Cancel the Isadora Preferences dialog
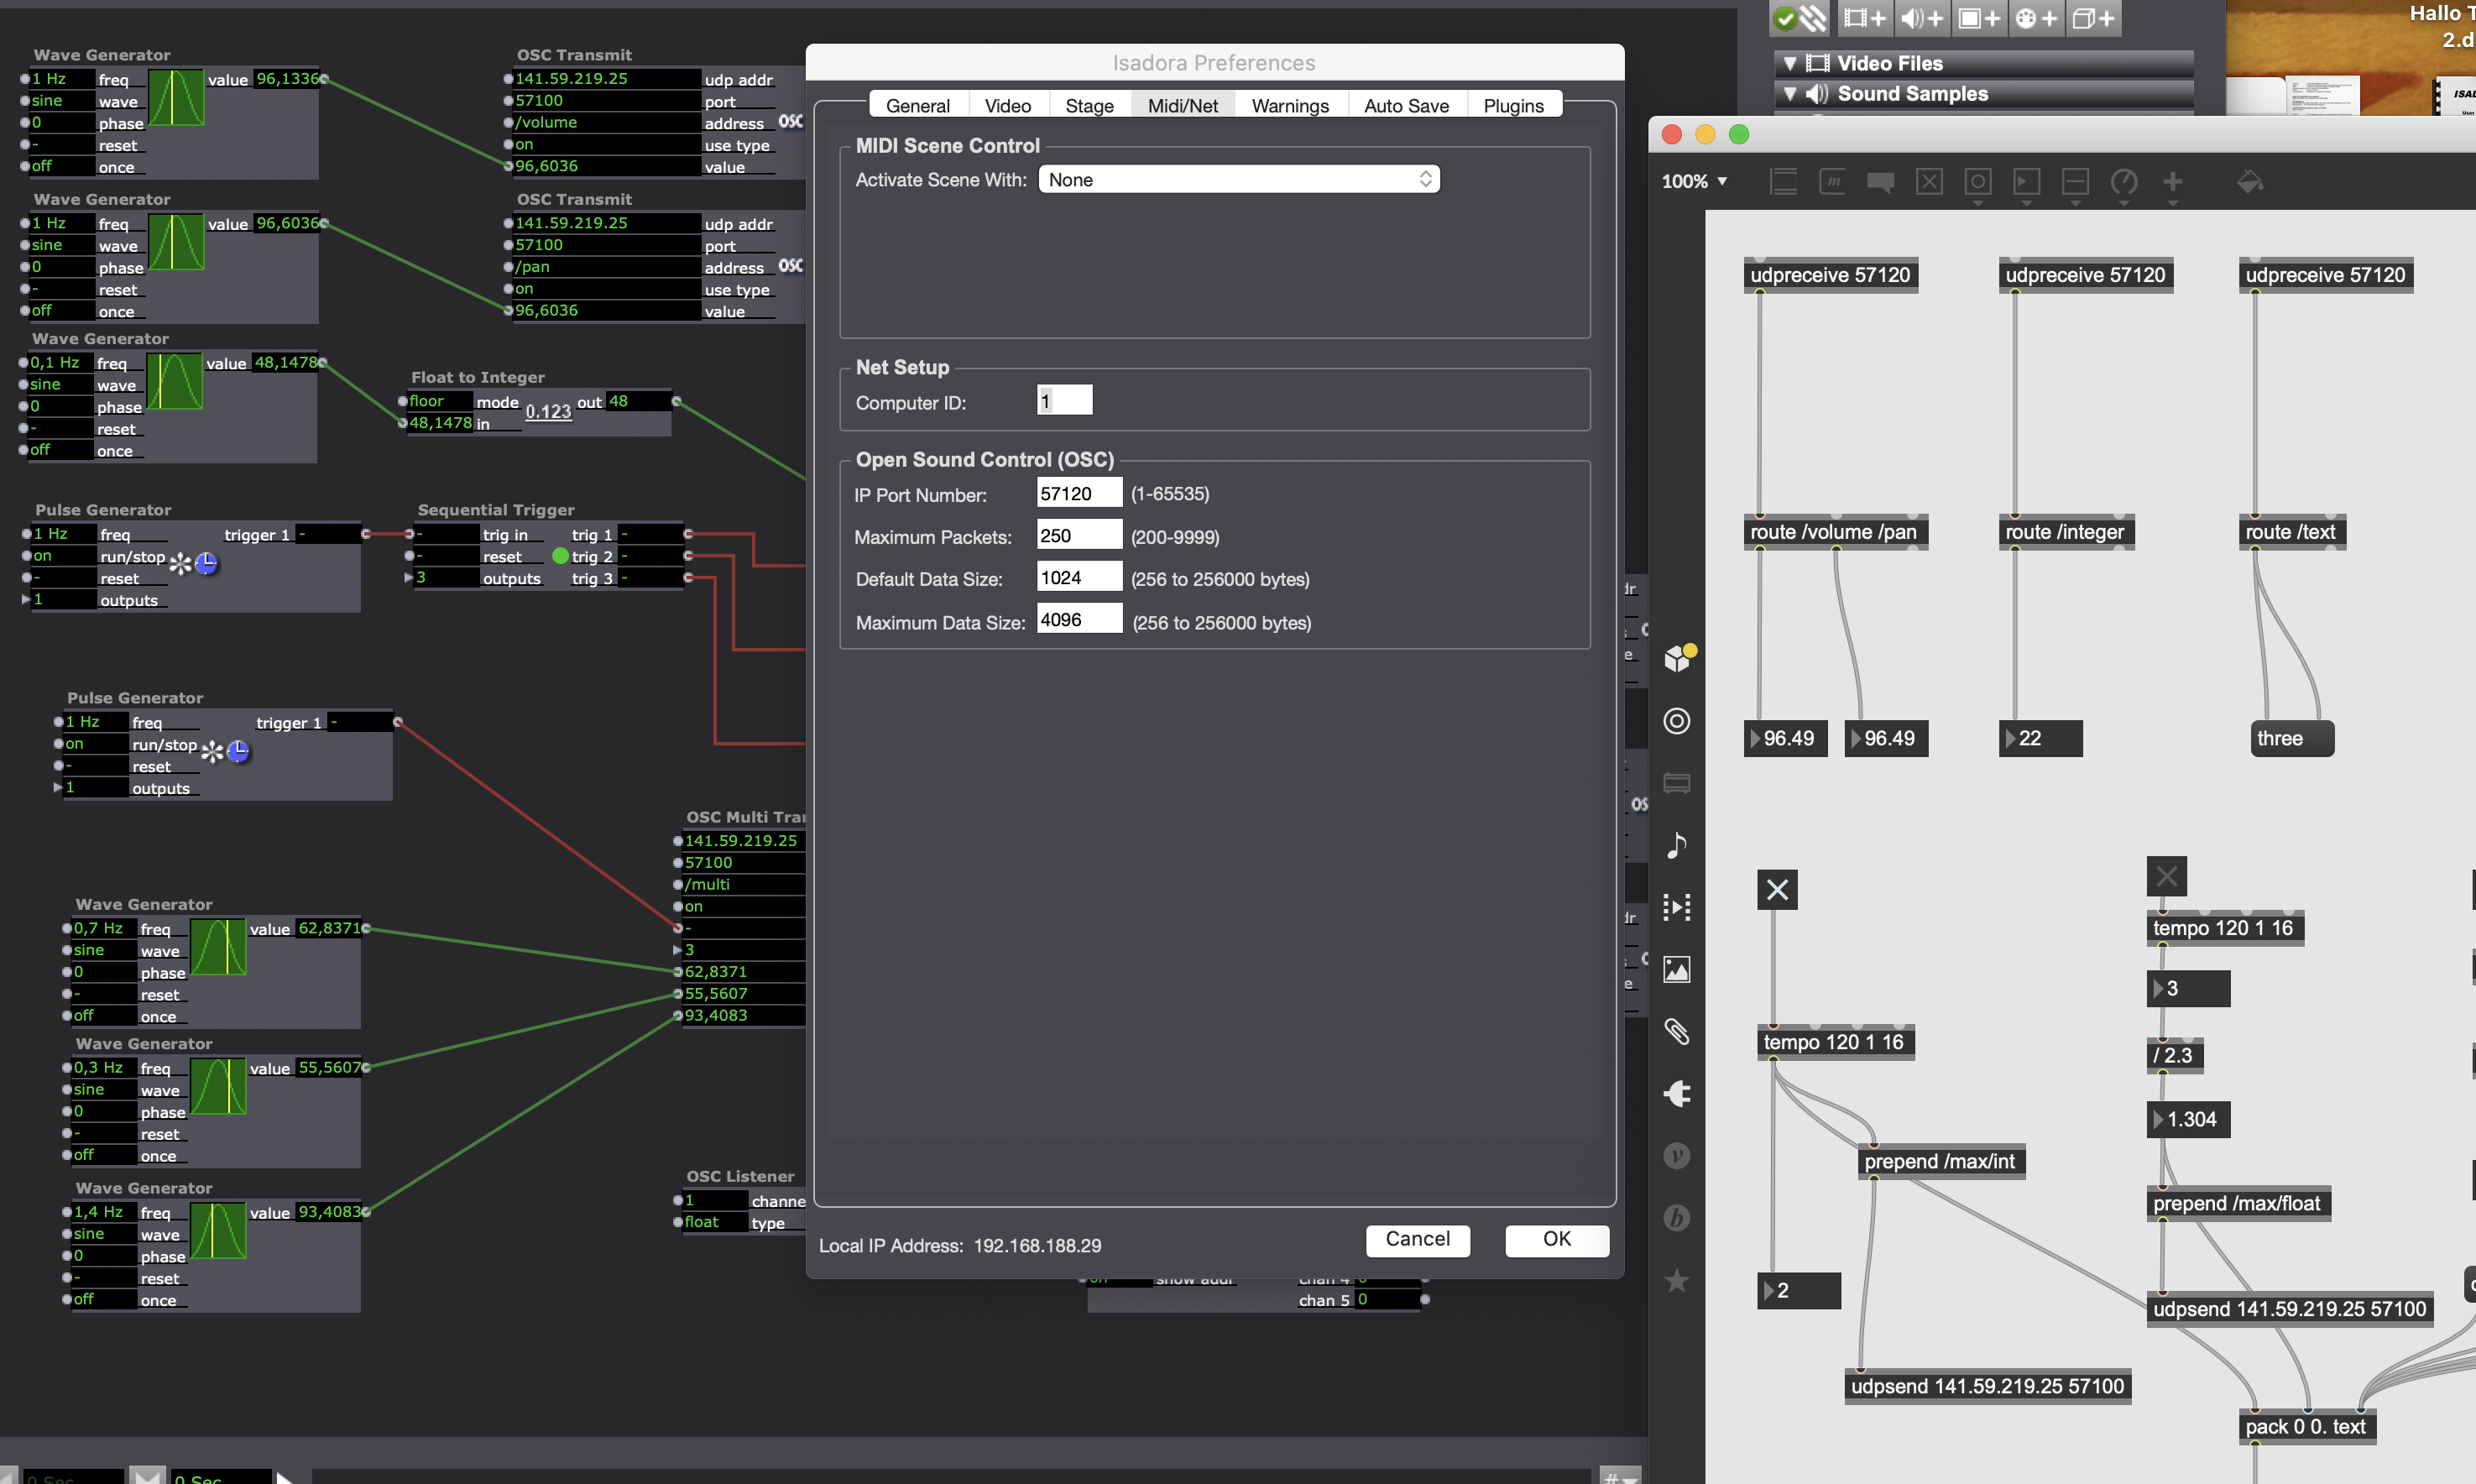Viewport: 2476px width, 1484px height. [x=1417, y=1239]
